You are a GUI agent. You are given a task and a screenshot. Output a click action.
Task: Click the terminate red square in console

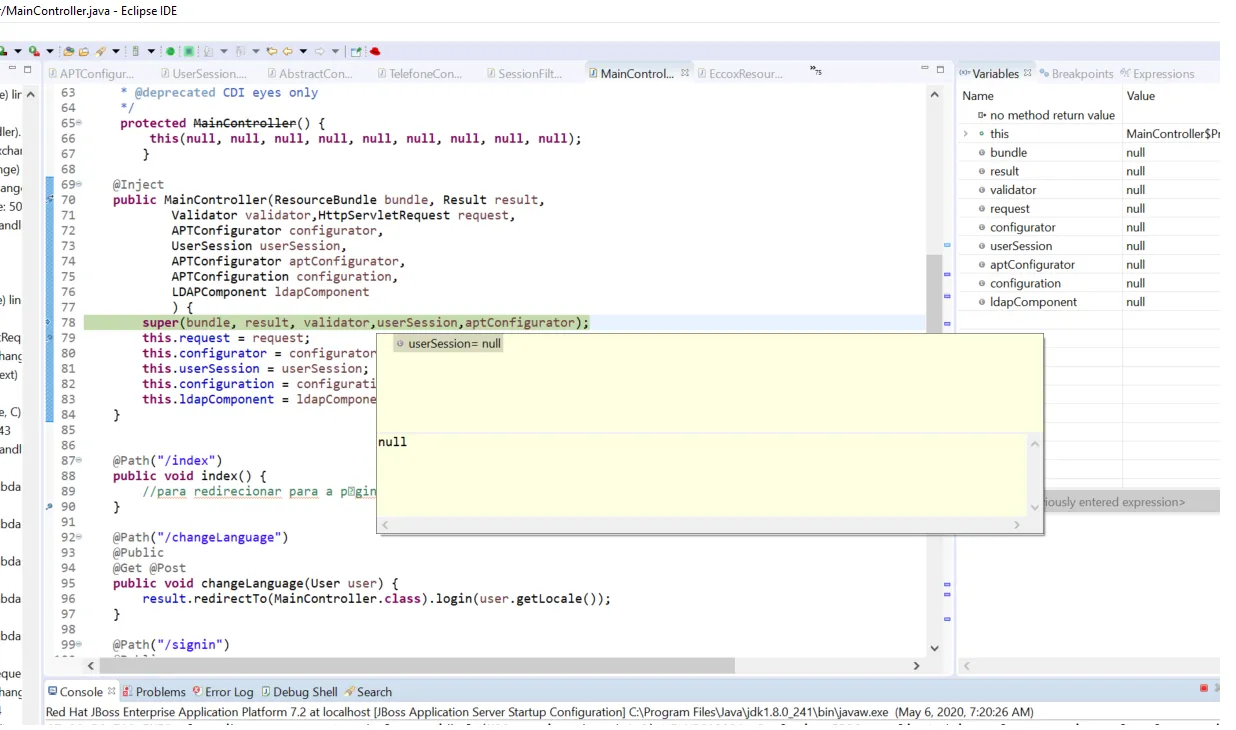pos(1204,689)
